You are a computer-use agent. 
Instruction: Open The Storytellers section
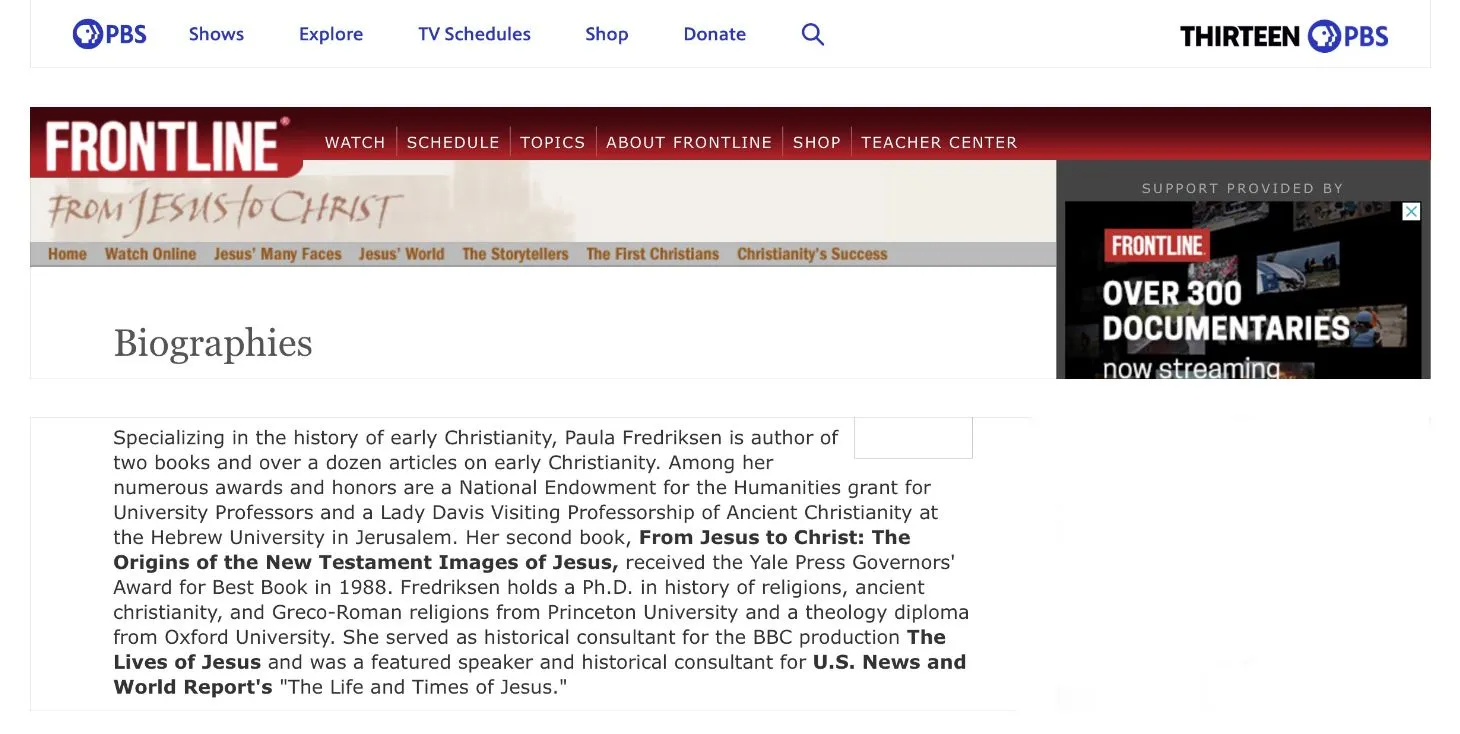pyautogui.click(x=515, y=254)
